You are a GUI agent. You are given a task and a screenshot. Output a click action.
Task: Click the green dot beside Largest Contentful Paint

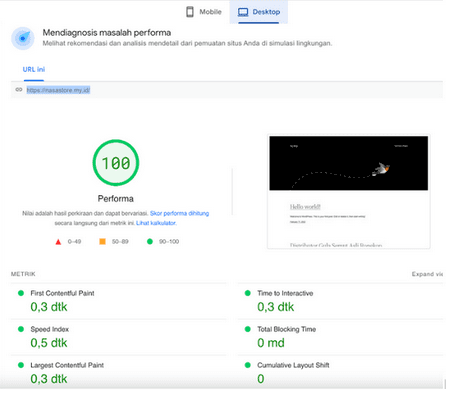pyautogui.click(x=21, y=365)
